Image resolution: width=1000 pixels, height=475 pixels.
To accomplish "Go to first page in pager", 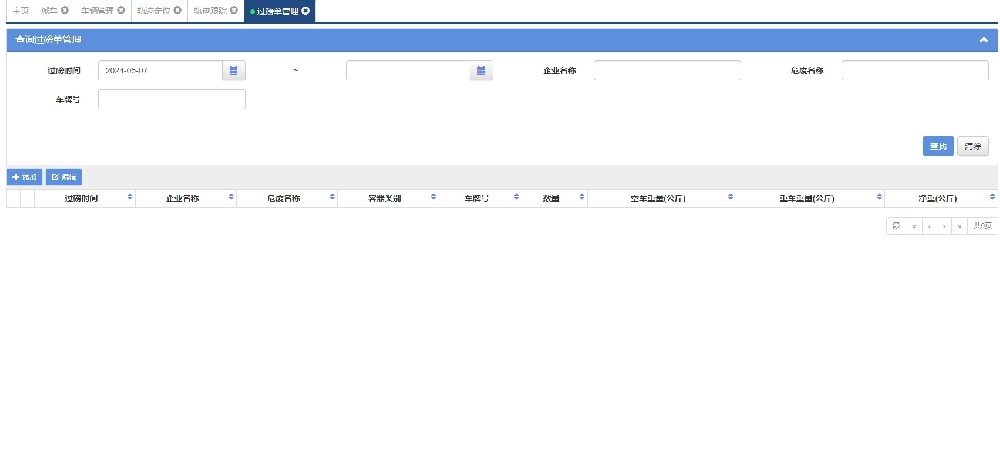I will (914, 226).
